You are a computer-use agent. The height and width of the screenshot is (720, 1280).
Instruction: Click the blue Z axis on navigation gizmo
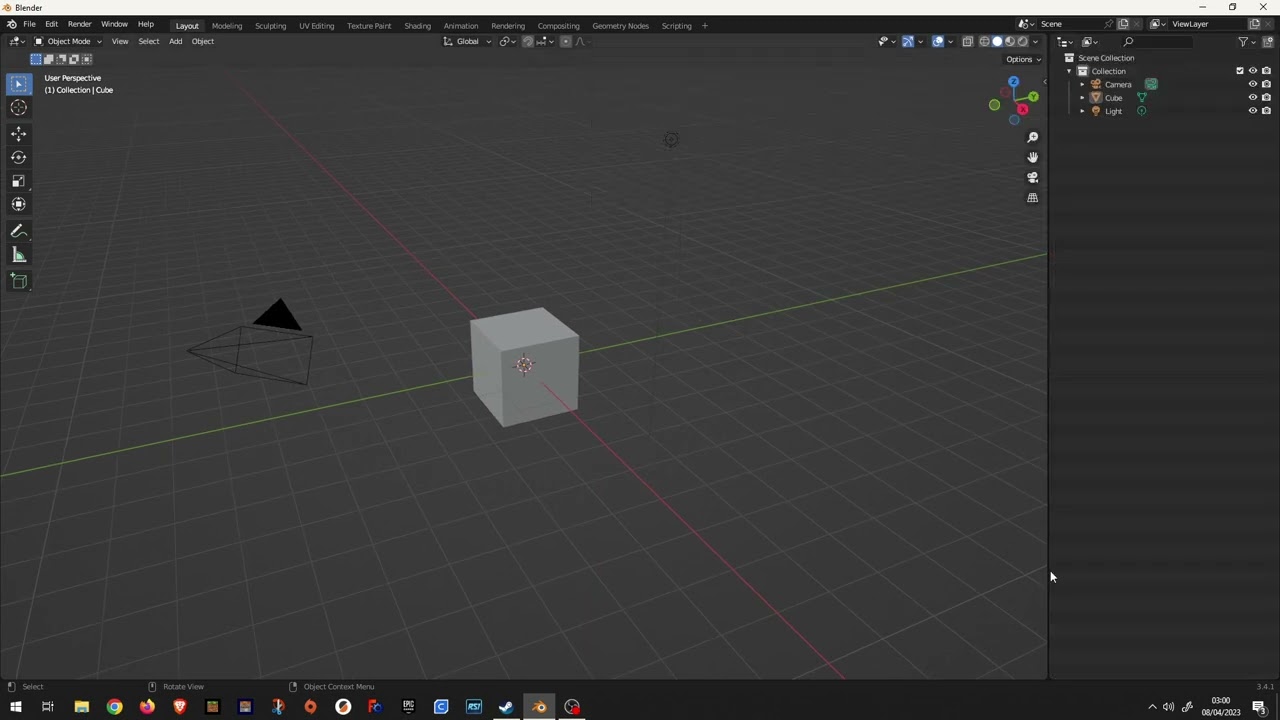1014,82
